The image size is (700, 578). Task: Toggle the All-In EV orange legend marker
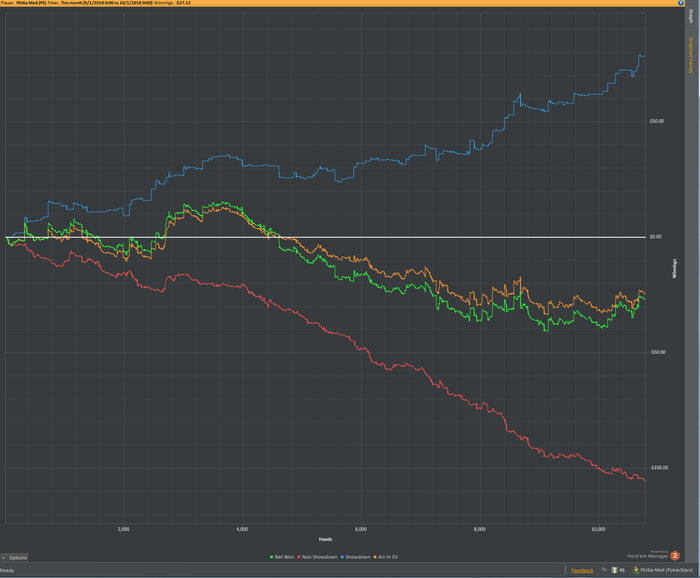coord(375,557)
